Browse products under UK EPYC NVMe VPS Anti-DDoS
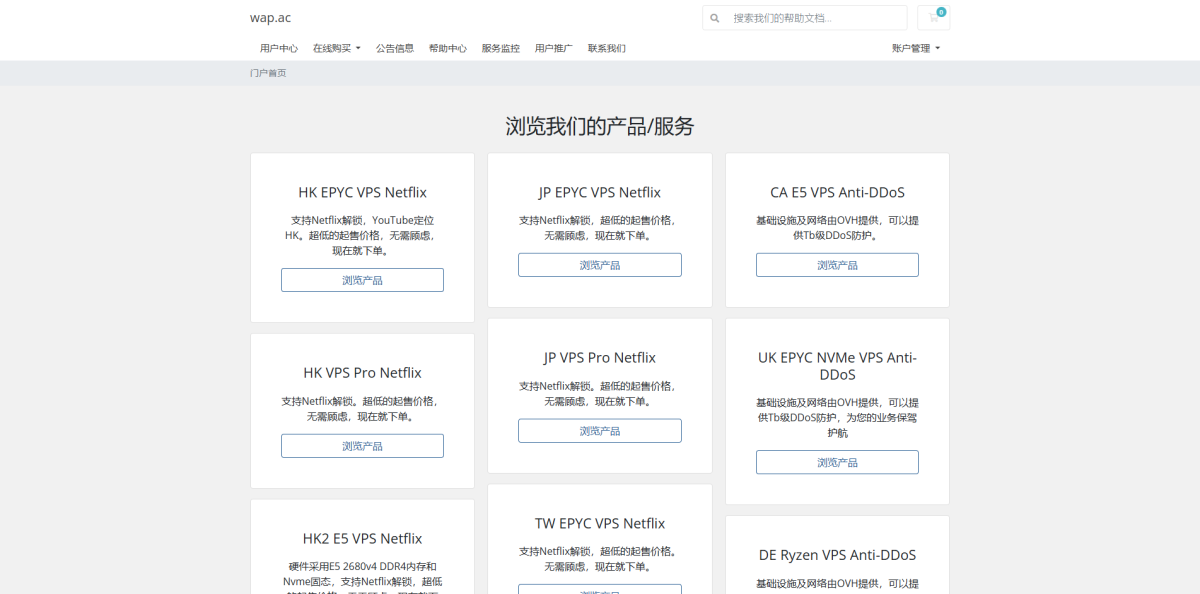This screenshot has height=594, width=1200. (837, 462)
